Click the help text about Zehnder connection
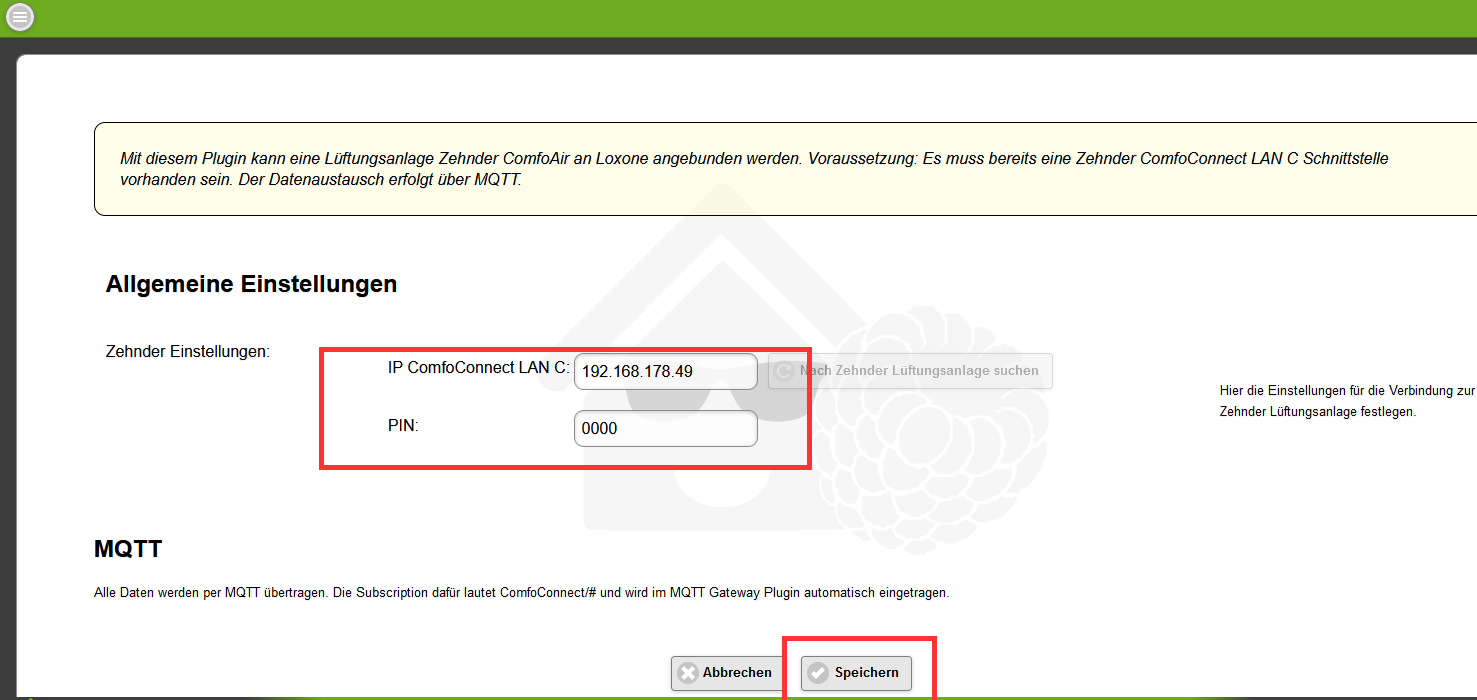Screen dimensions: 1477x700 click(x=1347, y=401)
